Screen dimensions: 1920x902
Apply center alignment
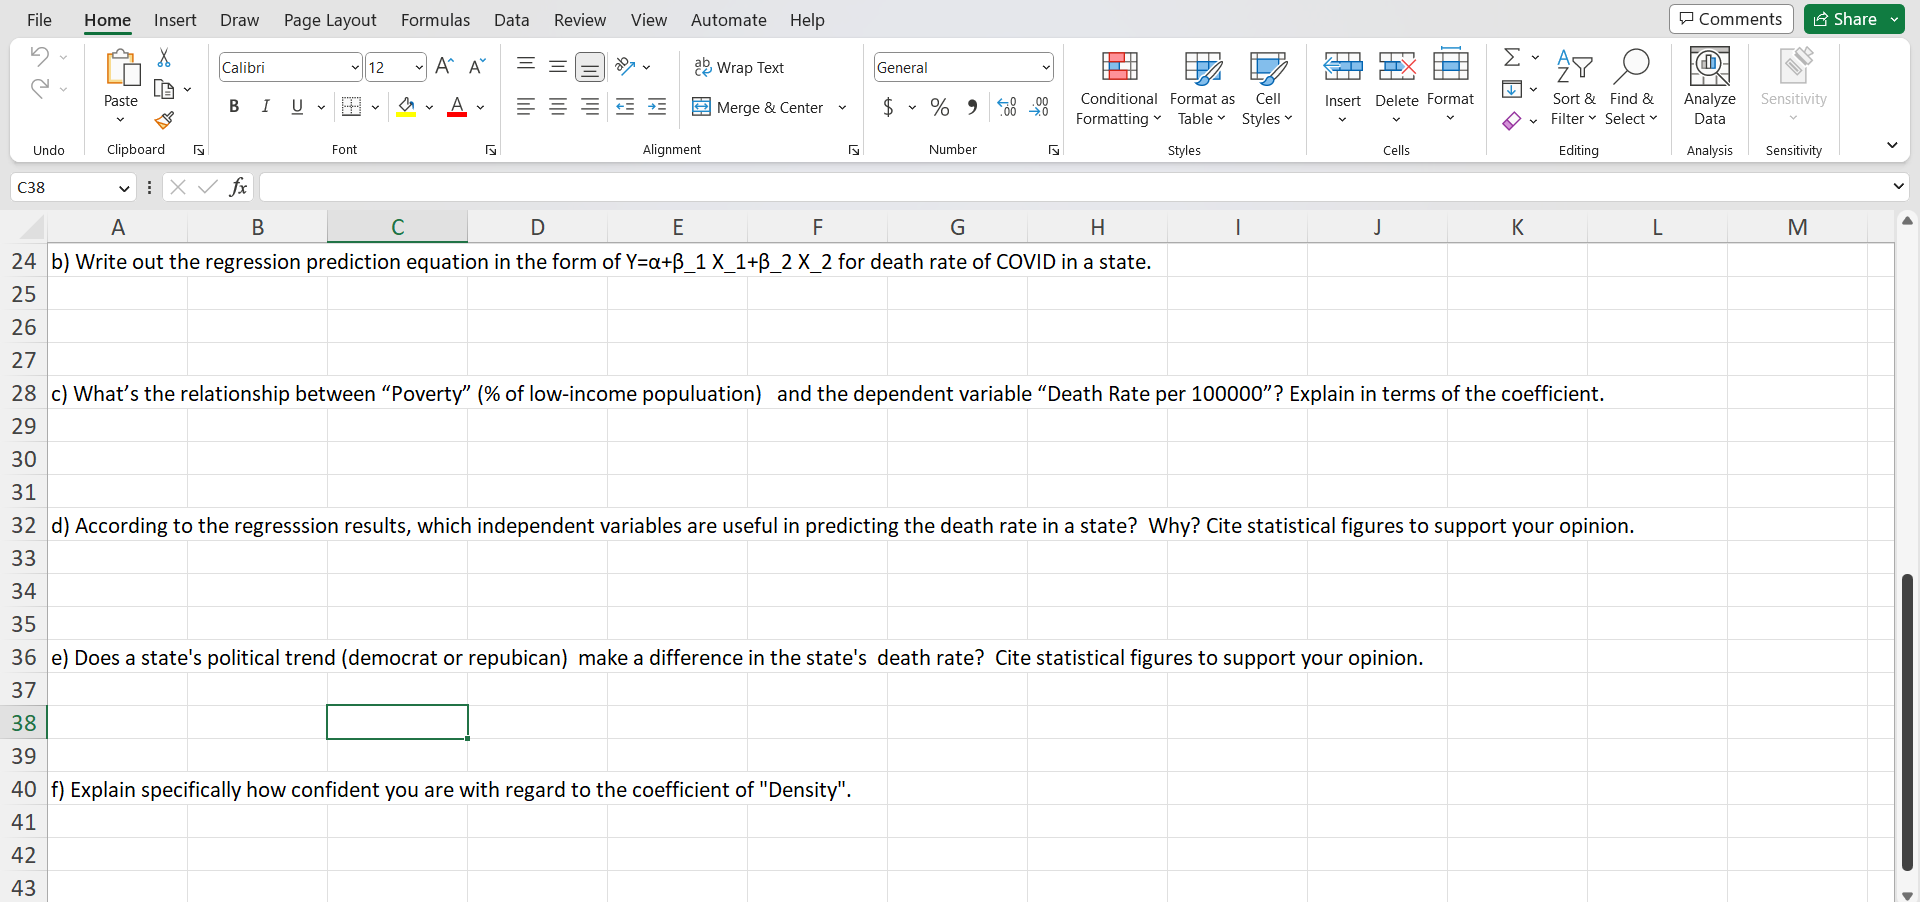[x=558, y=107]
